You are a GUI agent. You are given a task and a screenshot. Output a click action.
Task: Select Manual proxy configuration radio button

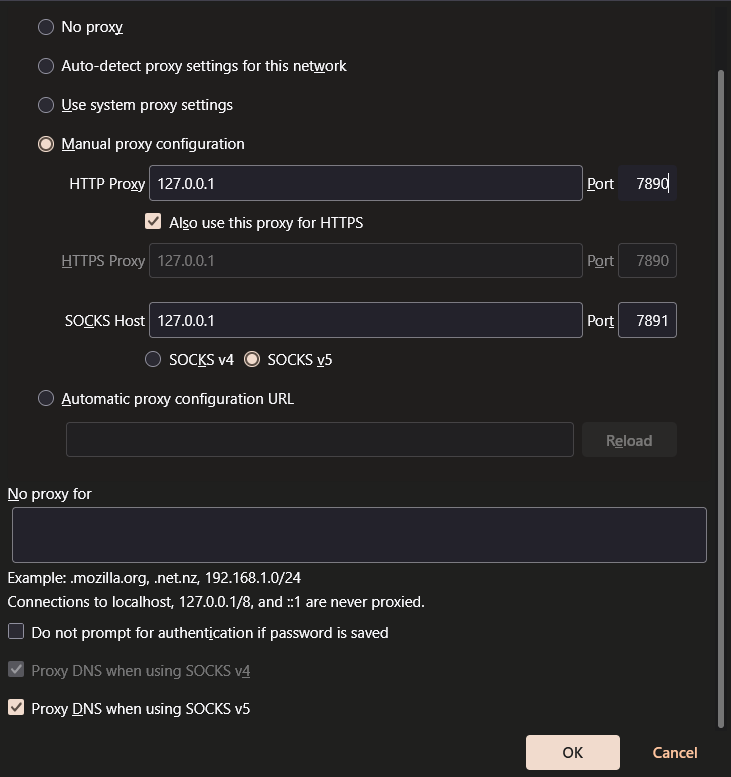pos(46,144)
